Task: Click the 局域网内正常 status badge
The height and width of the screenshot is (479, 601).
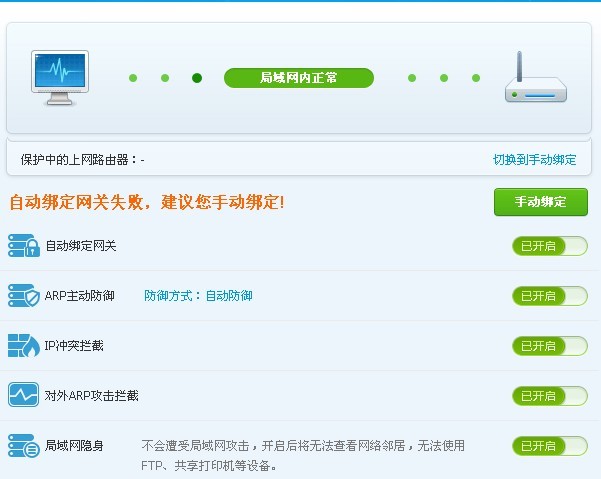Action: (x=298, y=78)
